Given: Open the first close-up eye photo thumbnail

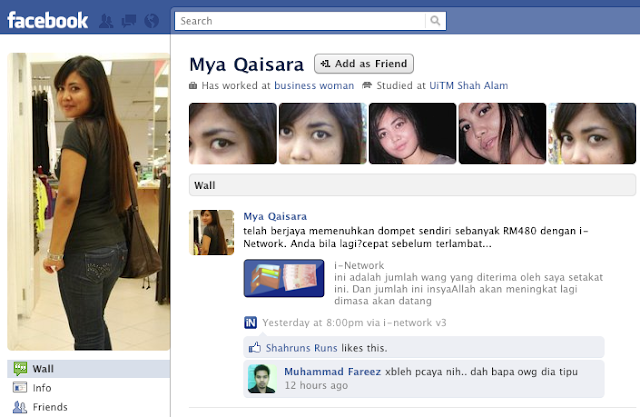Looking at the screenshot, I should coord(233,133).
